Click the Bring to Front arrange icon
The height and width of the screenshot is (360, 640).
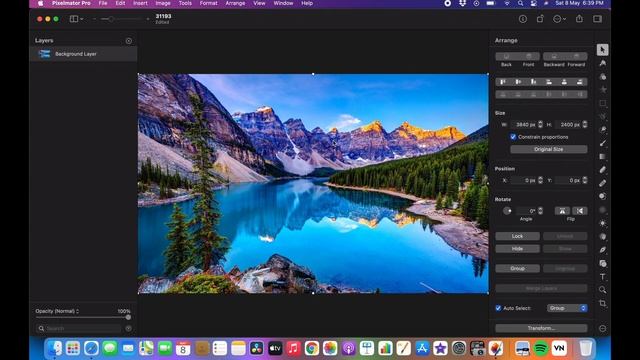[x=529, y=56]
